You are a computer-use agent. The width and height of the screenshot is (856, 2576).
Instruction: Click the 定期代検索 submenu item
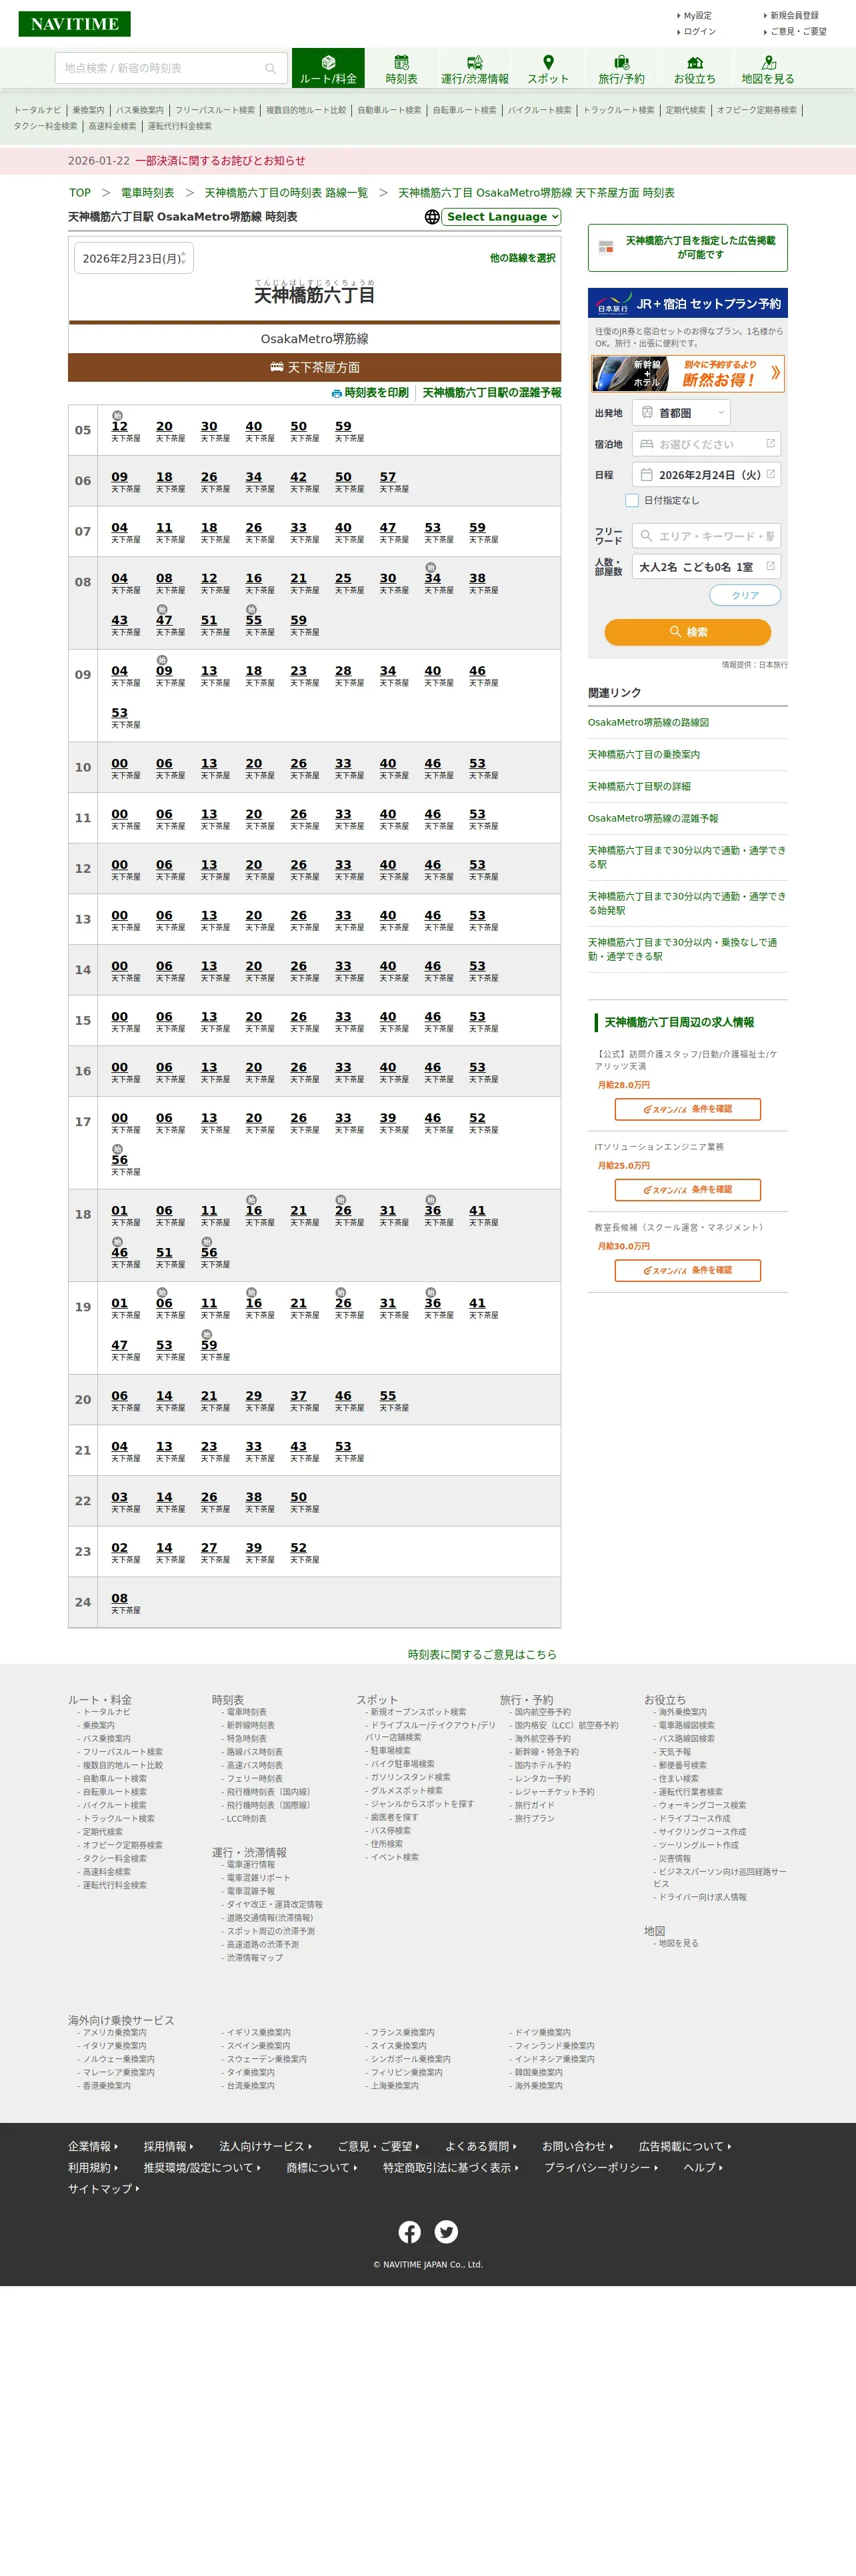(x=685, y=111)
